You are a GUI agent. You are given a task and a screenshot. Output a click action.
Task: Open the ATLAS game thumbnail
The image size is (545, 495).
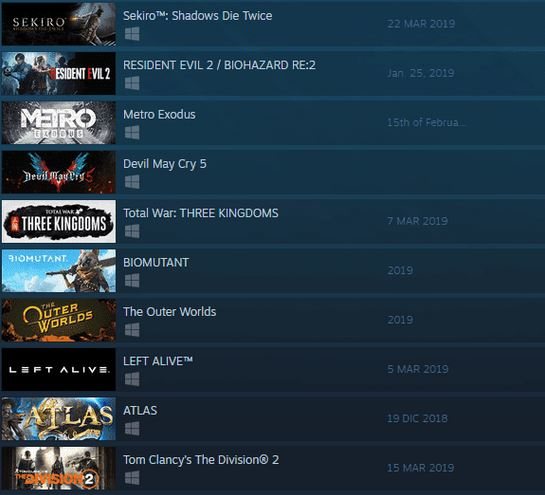(x=58, y=419)
